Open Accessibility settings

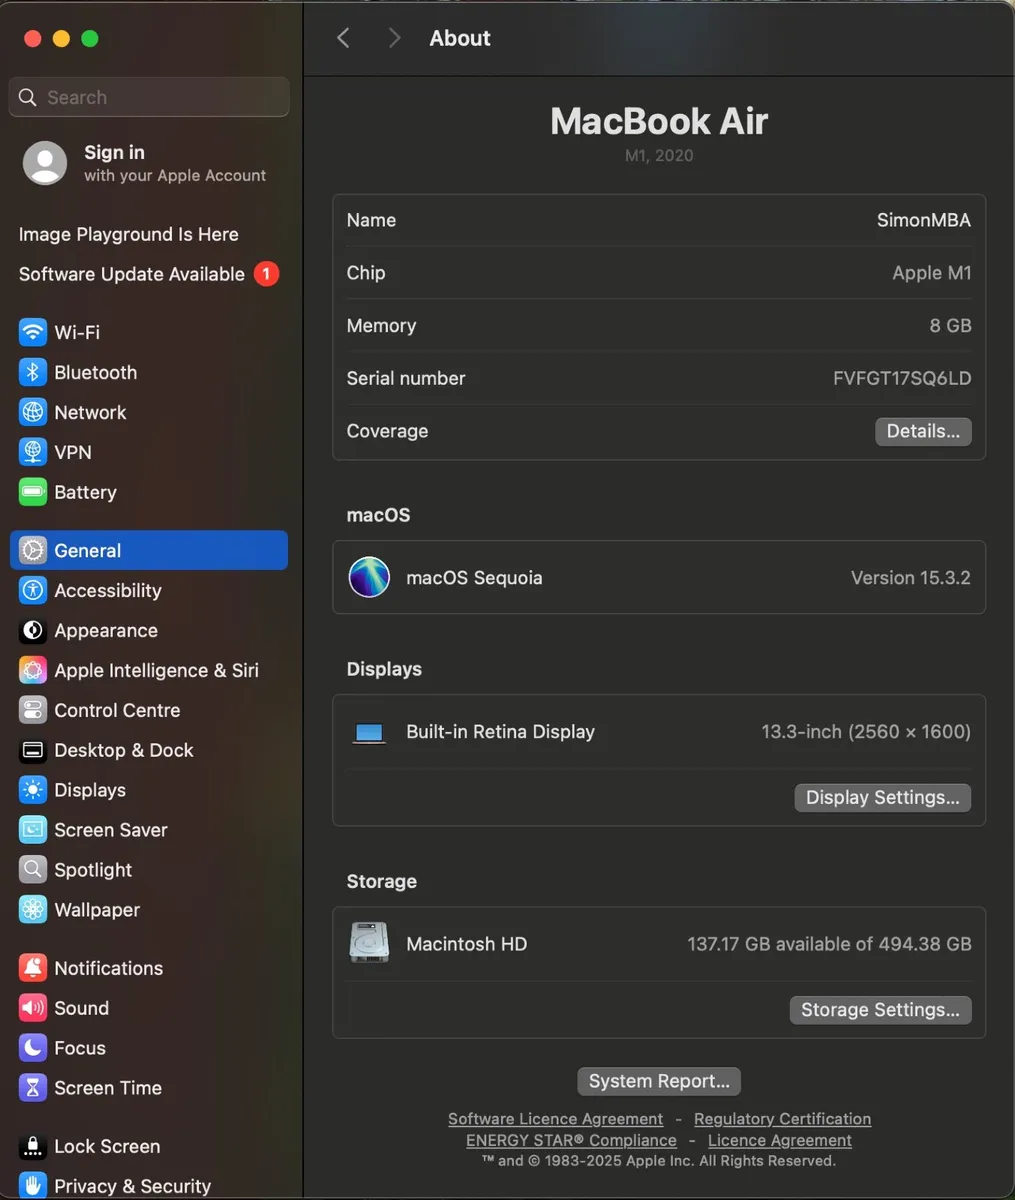[107, 590]
